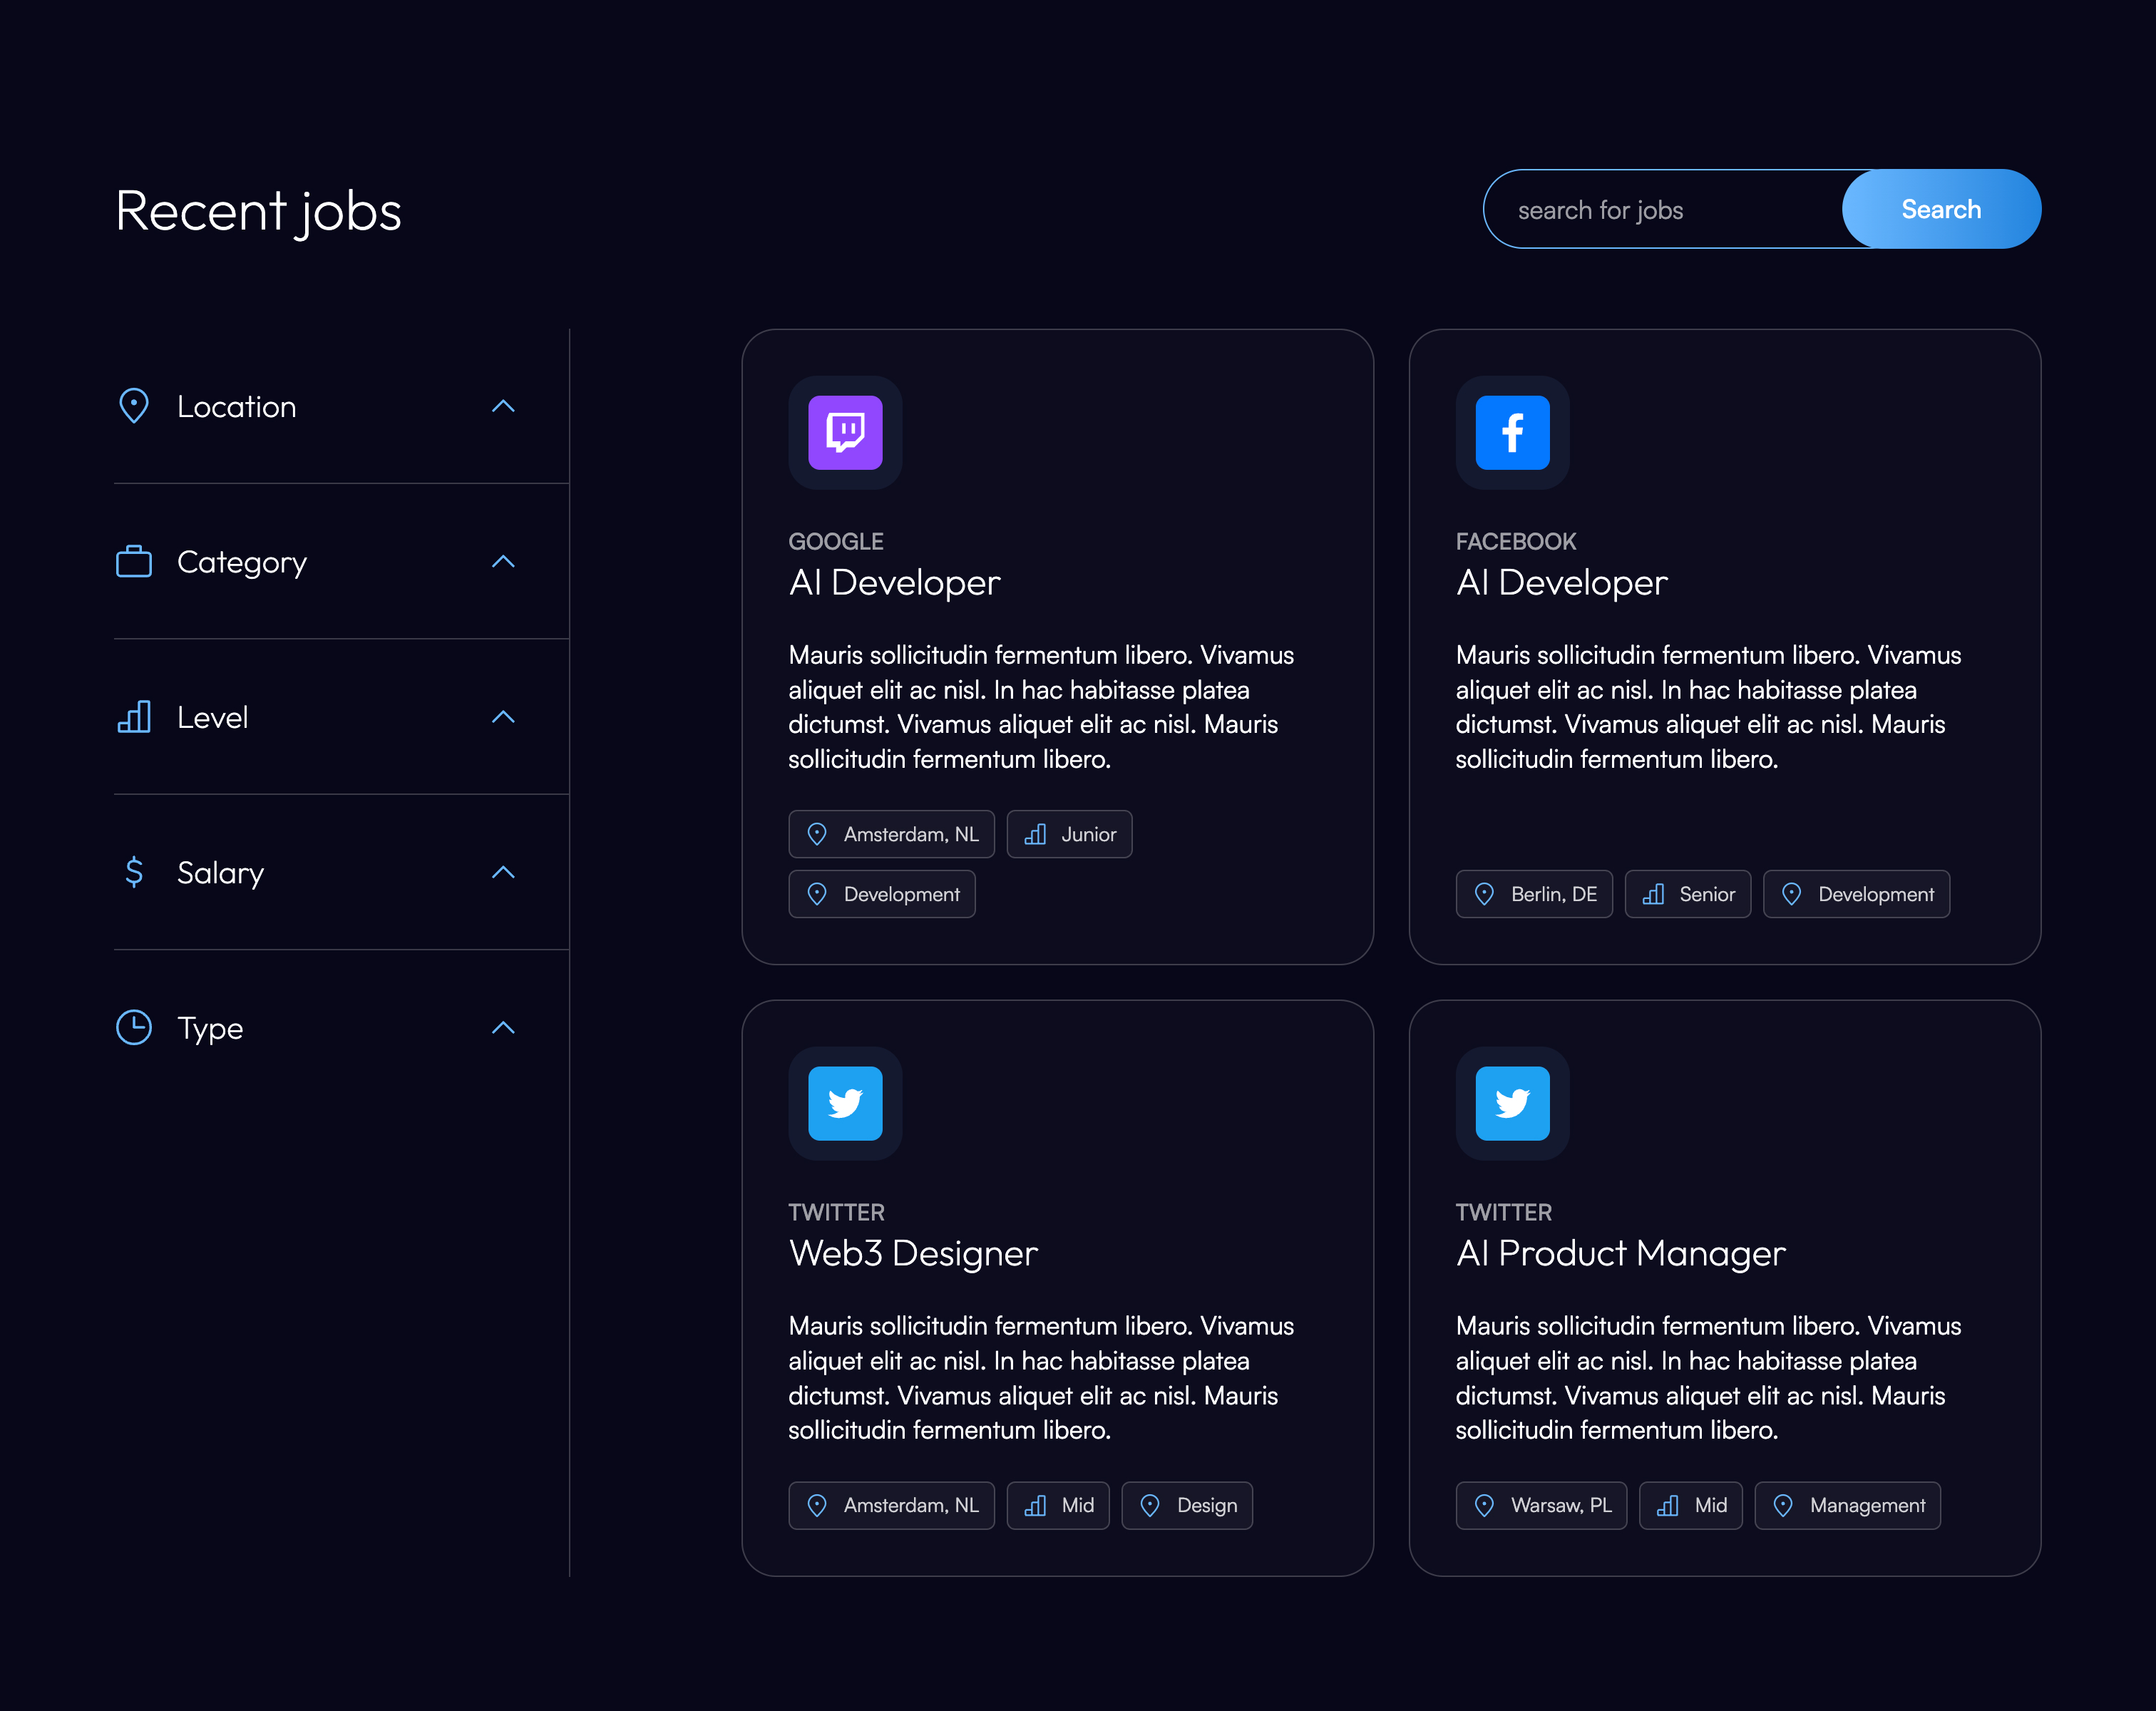Click pin icon in Google card Amsterdam tag
Viewport: 2156px width, 1711px height.
(817, 834)
